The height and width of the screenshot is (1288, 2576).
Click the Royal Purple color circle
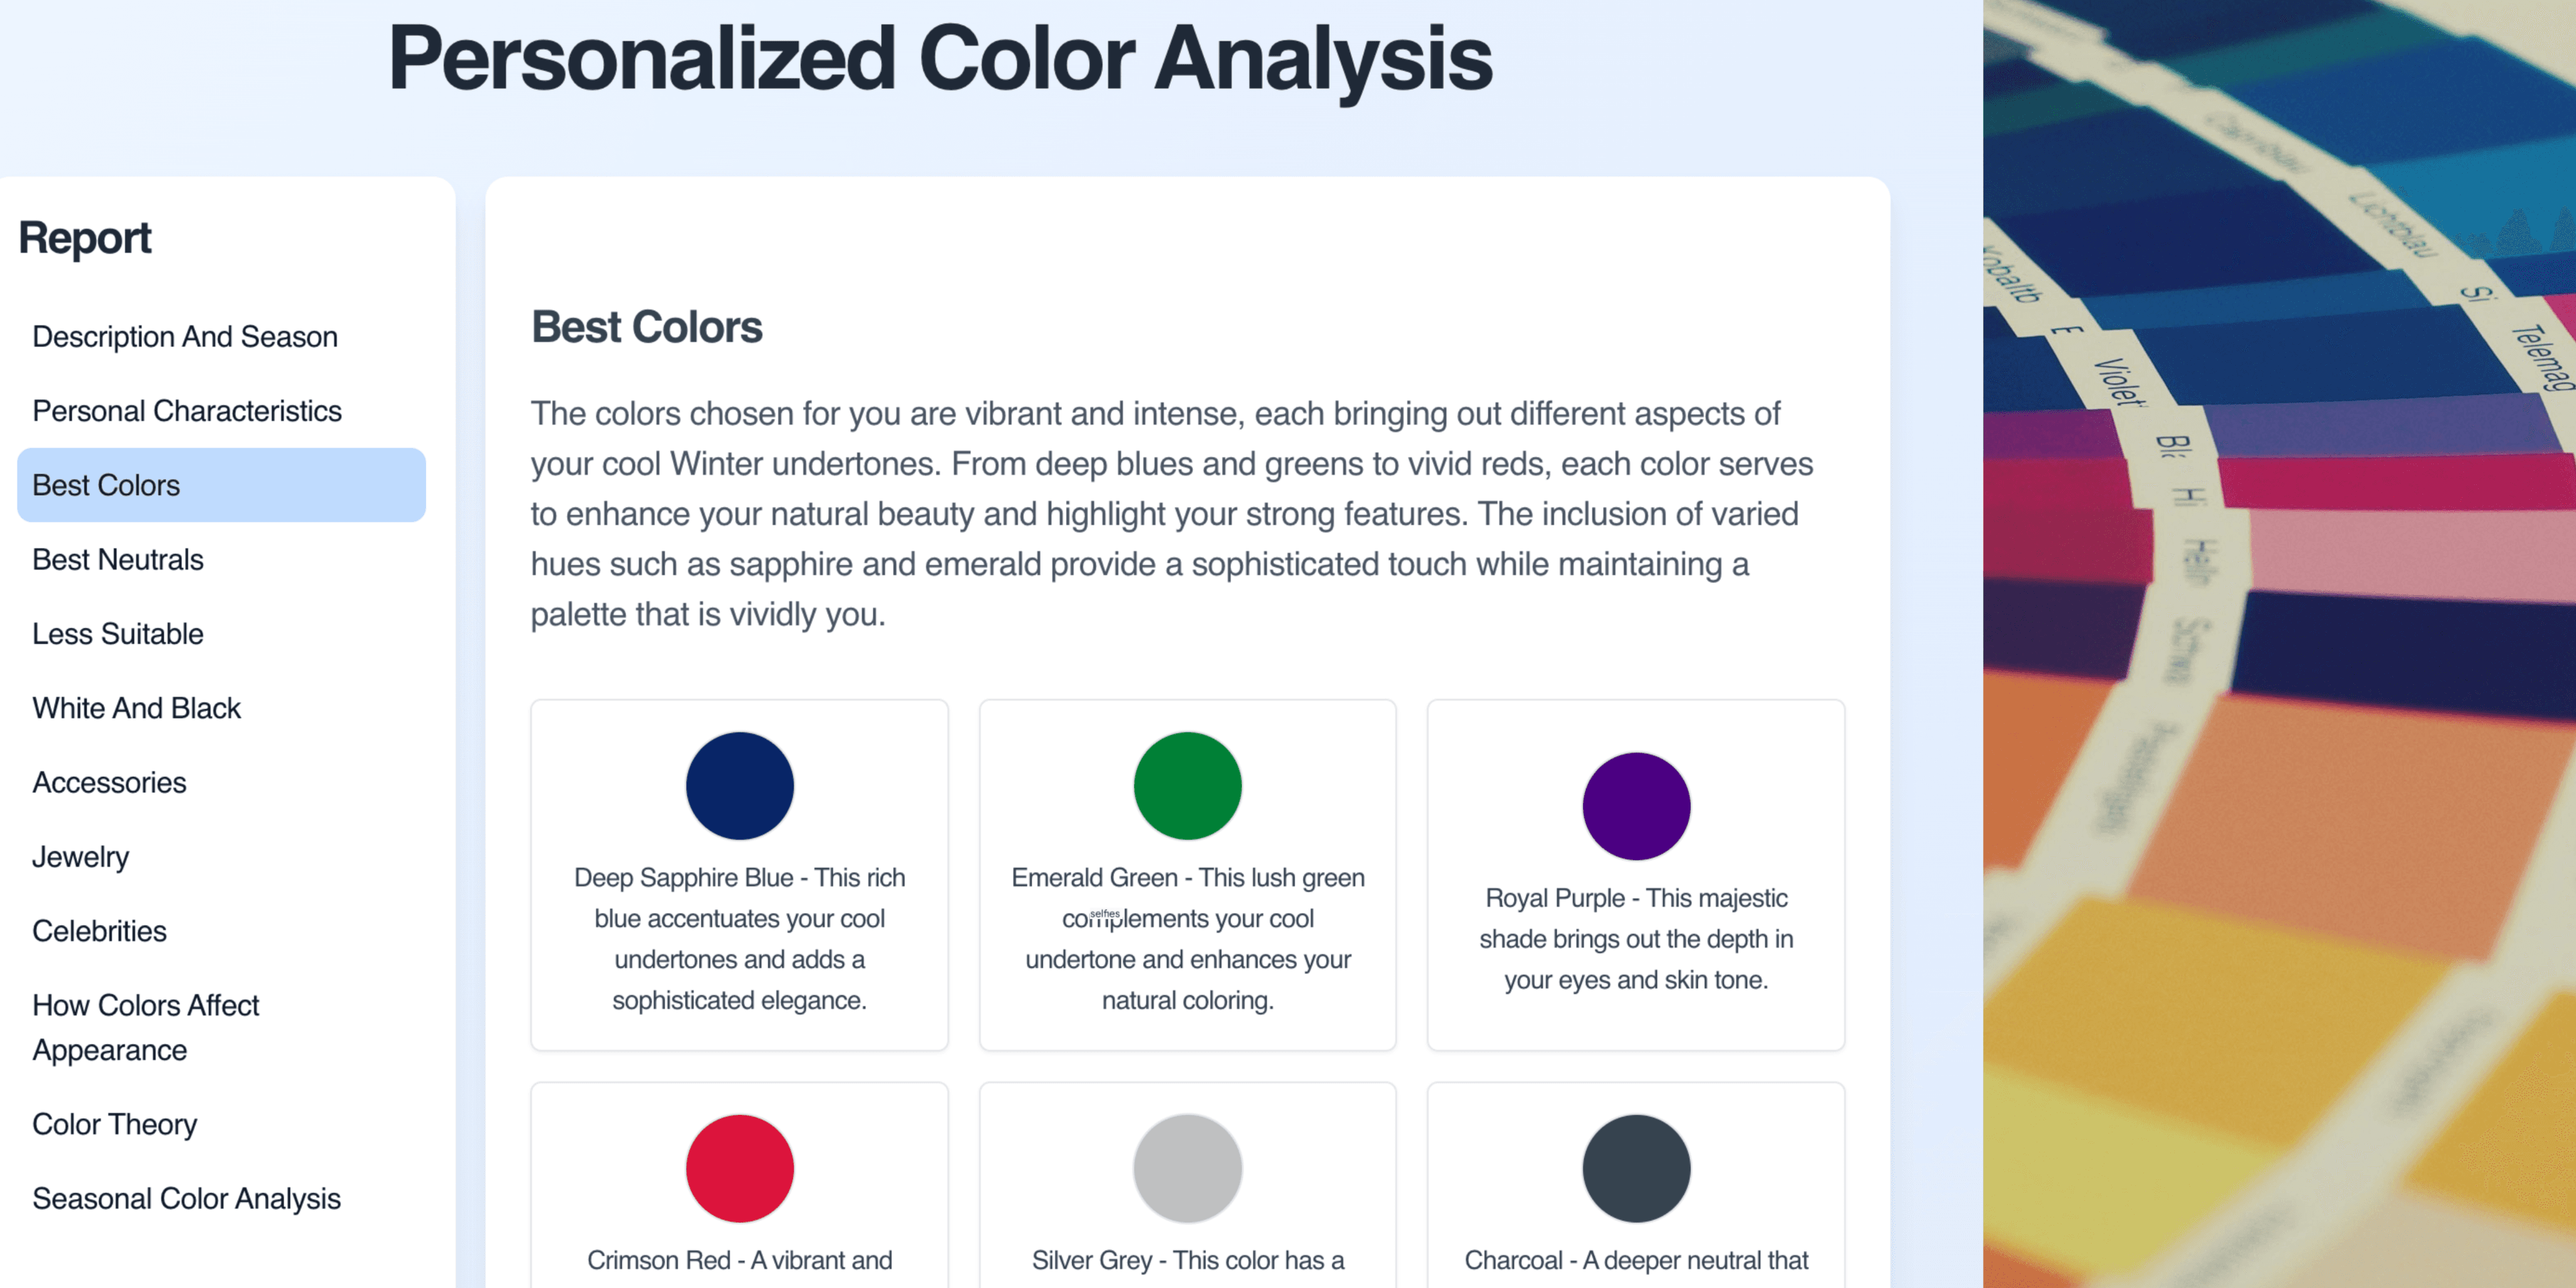(1636, 806)
